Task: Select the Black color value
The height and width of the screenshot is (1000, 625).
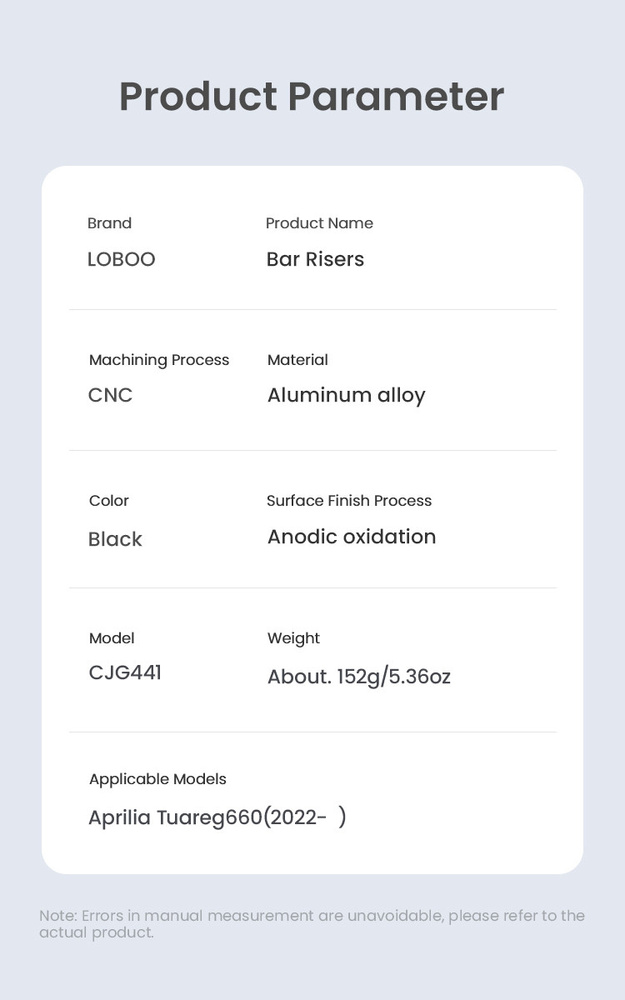Action: pyautogui.click(x=115, y=539)
